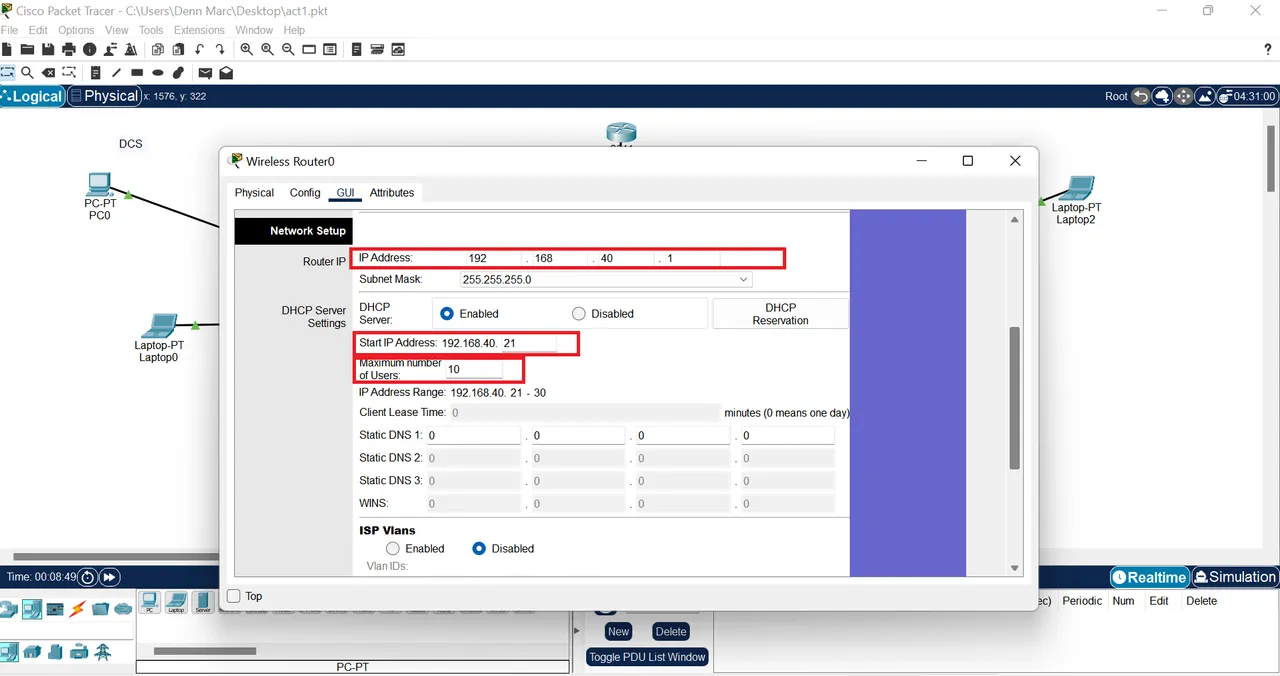Click the Delete scenario button

coord(671,631)
